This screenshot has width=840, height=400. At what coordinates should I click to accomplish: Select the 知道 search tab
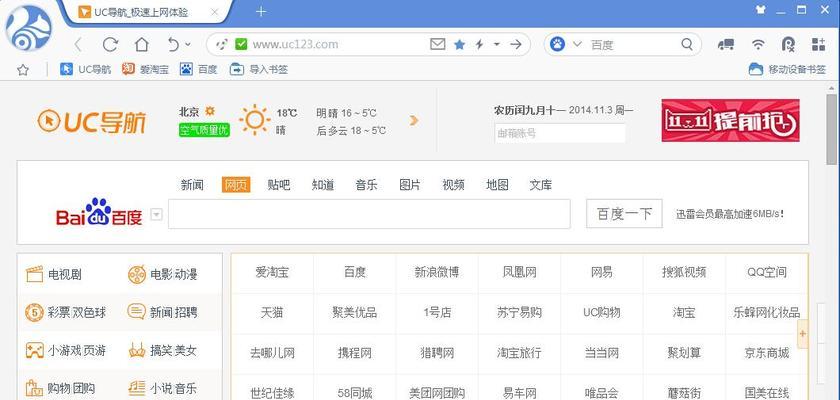click(322, 185)
